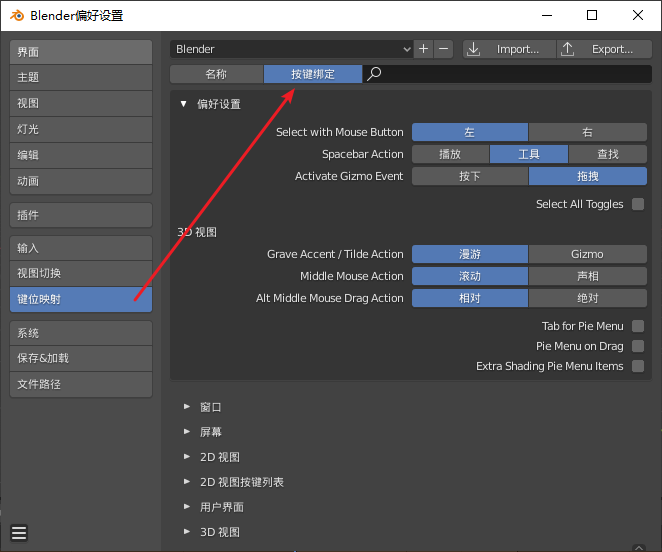Open the 系统 preferences section
Viewport: 662px width, 552px height.
point(81,333)
